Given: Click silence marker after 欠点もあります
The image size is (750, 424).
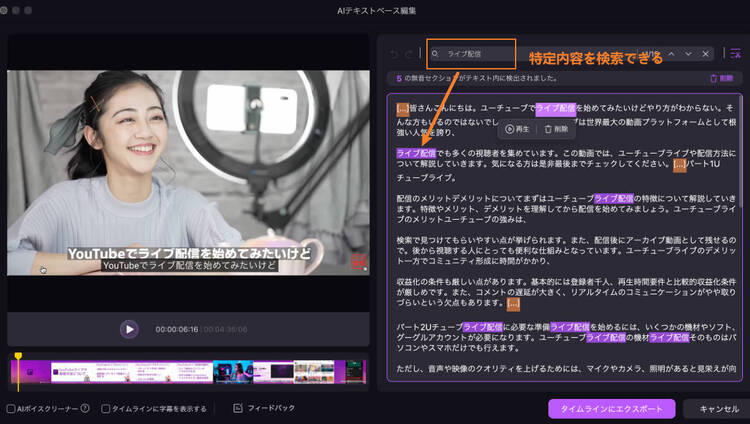Looking at the screenshot, I should 513,303.
